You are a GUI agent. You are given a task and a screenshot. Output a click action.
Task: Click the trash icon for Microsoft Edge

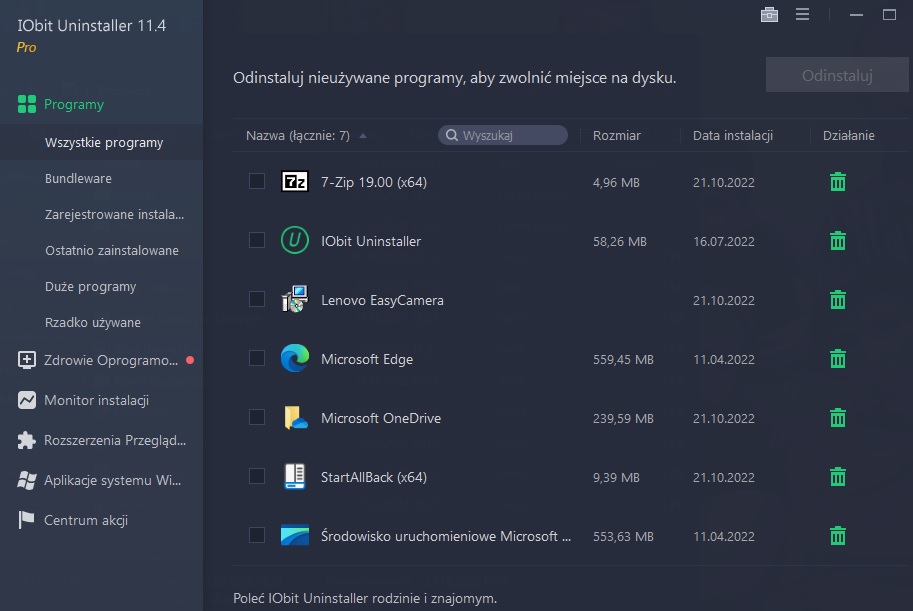(838, 359)
